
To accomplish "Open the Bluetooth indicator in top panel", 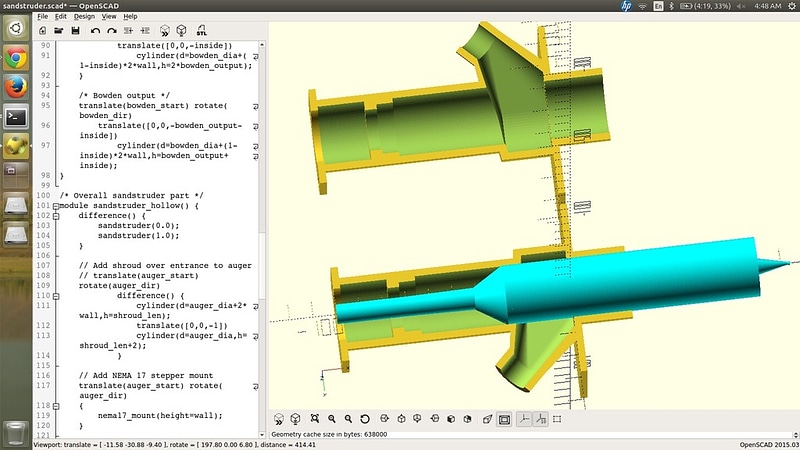I will pos(671,6).
